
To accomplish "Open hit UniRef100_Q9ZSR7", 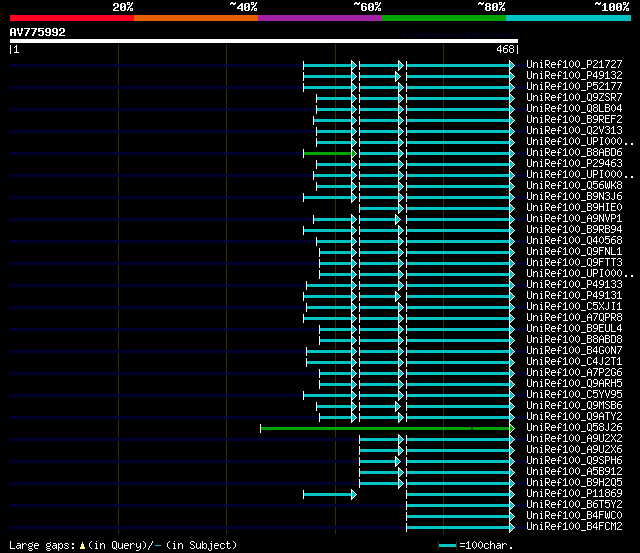I will pyautogui.click(x=574, y=98).
